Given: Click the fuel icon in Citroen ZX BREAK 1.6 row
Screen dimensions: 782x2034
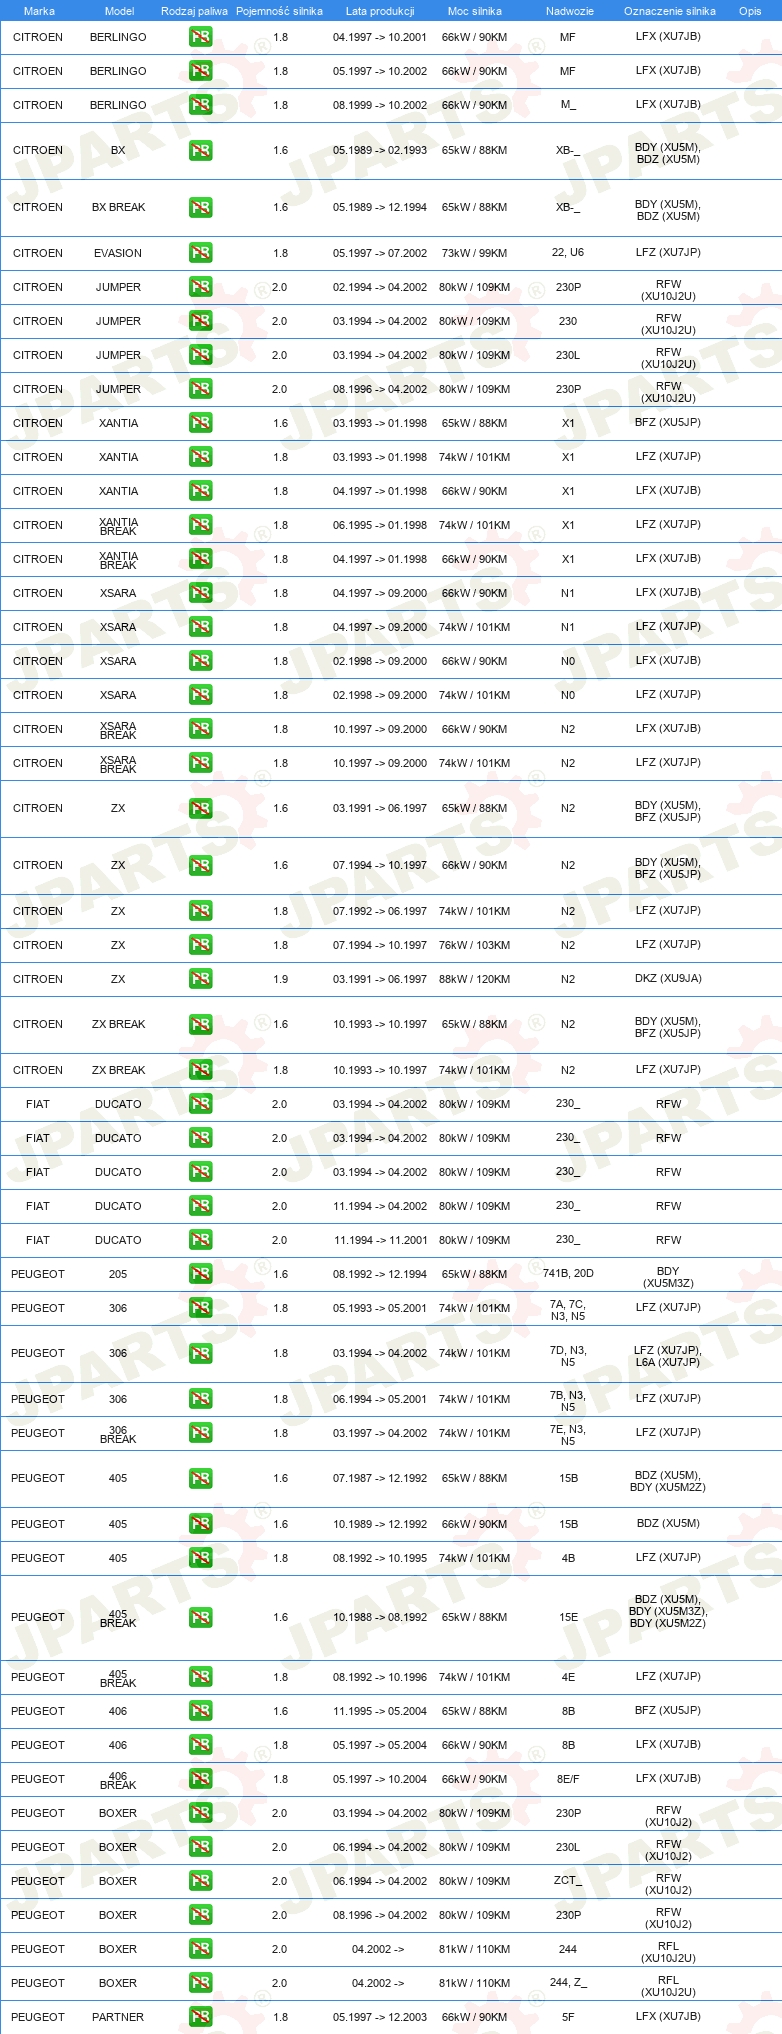Looking at the screenshot, I should pyautogui.click(x=200, y=1024).
